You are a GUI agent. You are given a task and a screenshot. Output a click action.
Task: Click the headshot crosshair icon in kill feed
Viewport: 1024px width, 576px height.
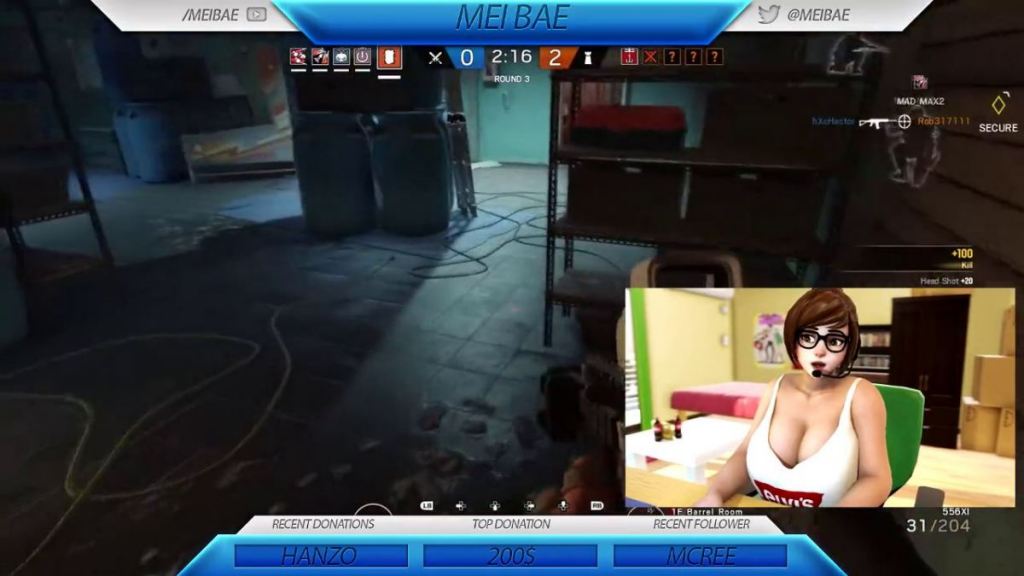(904, 121)
